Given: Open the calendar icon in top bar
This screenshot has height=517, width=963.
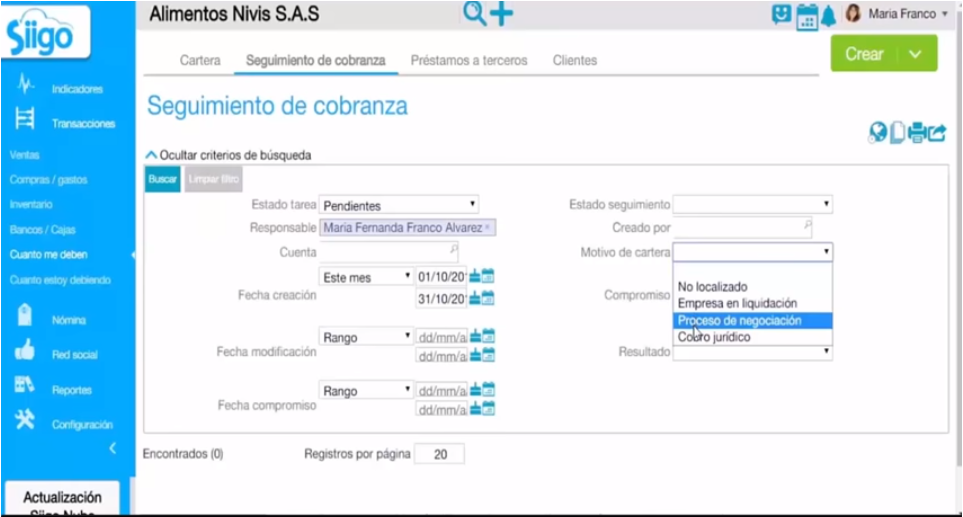Looking at the screenshot, I should point(807,17).
